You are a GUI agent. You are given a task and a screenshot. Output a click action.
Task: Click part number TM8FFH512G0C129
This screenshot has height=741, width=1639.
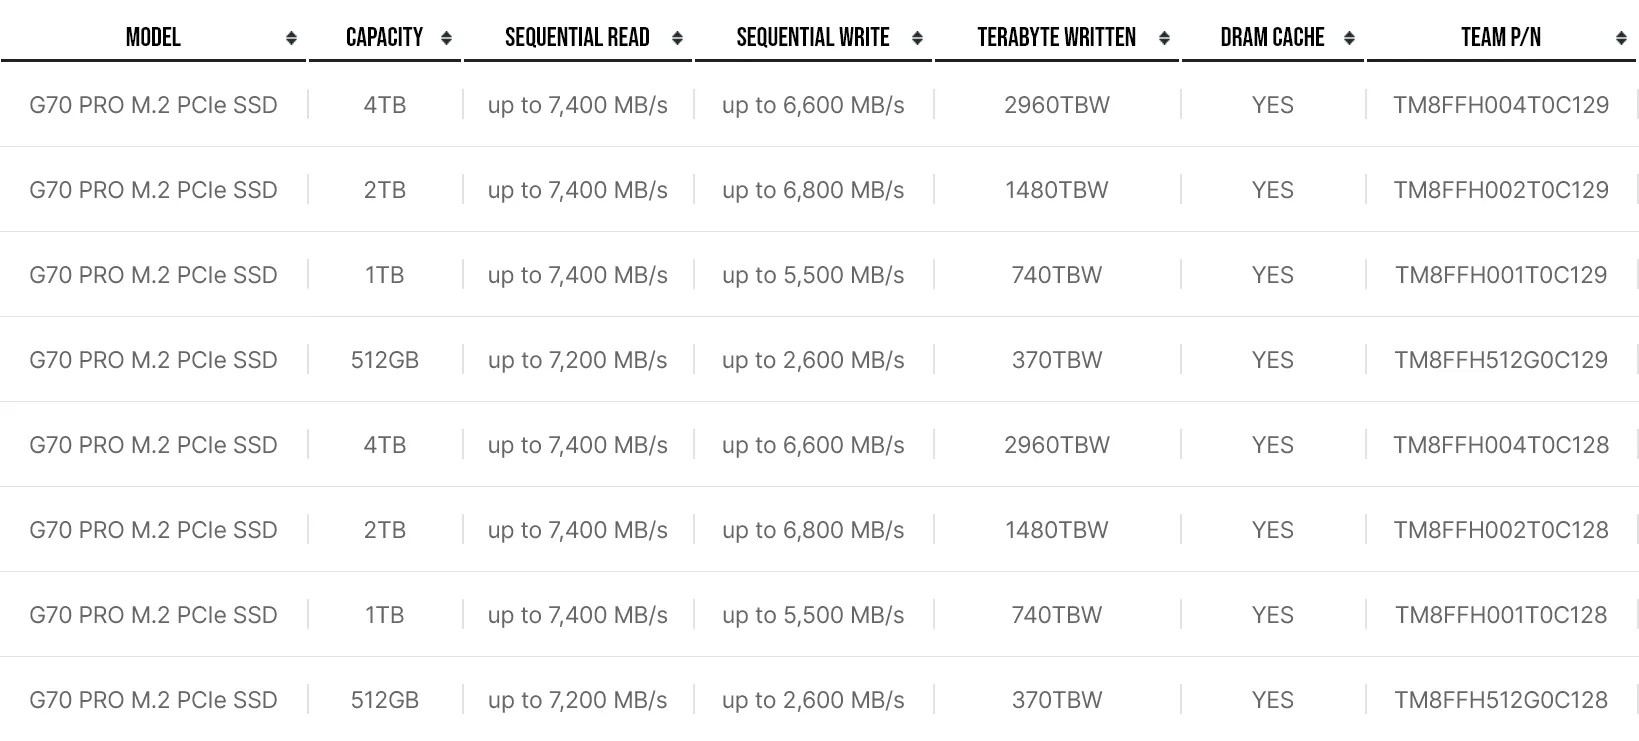[1501, 360]
